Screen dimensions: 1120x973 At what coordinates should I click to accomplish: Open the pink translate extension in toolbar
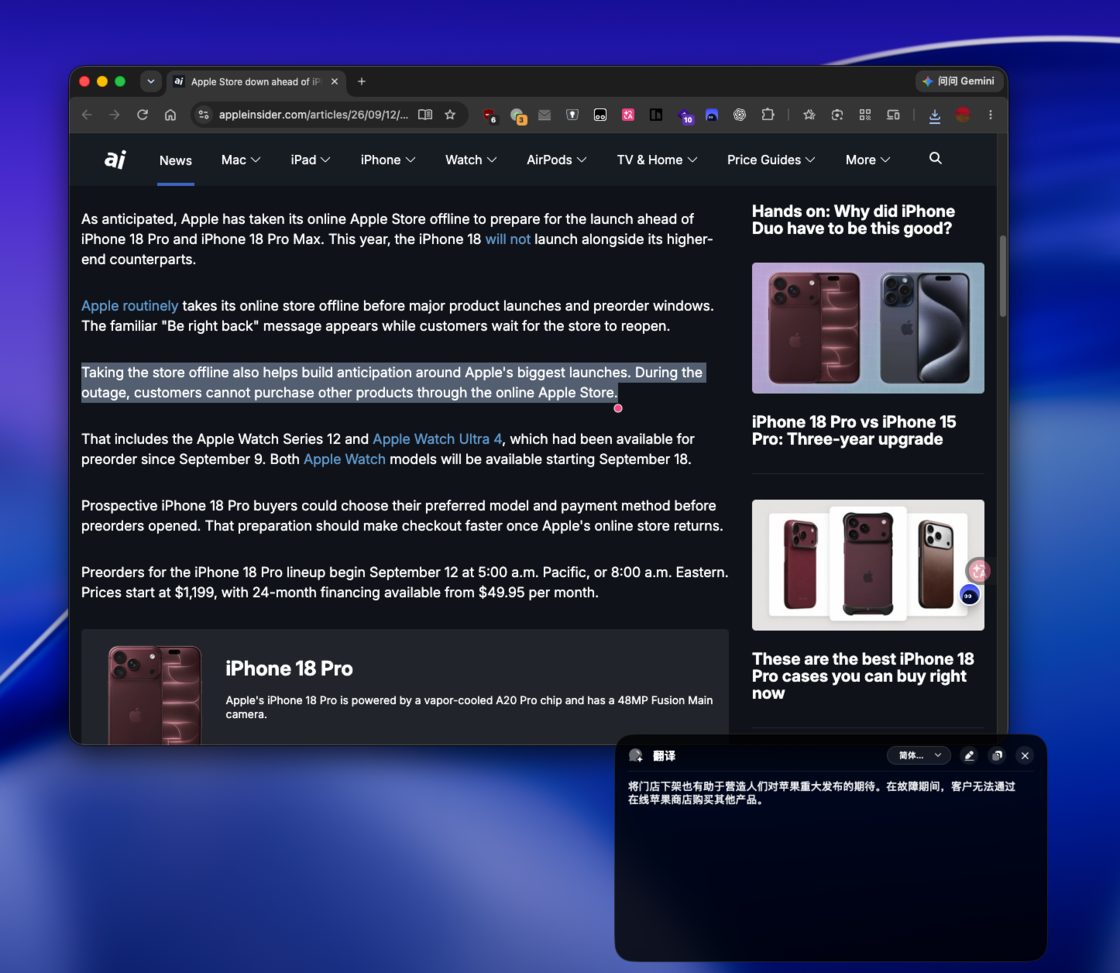point(628,114)
